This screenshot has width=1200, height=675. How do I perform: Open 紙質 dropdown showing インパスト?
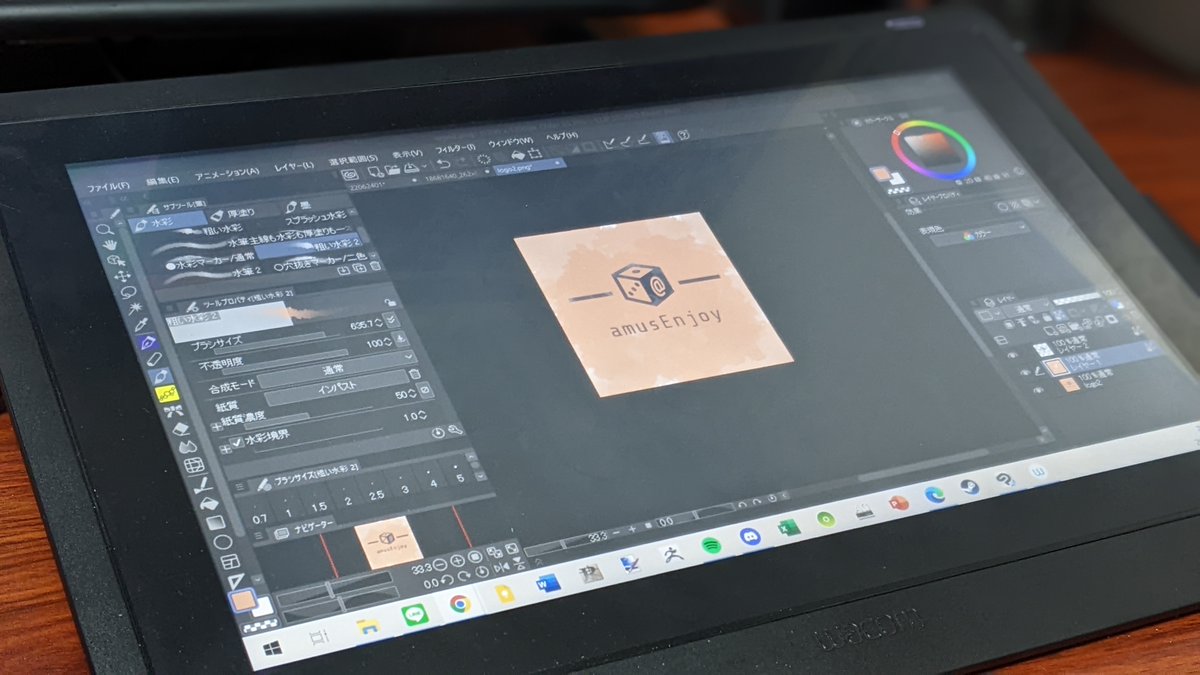[337, 388]
